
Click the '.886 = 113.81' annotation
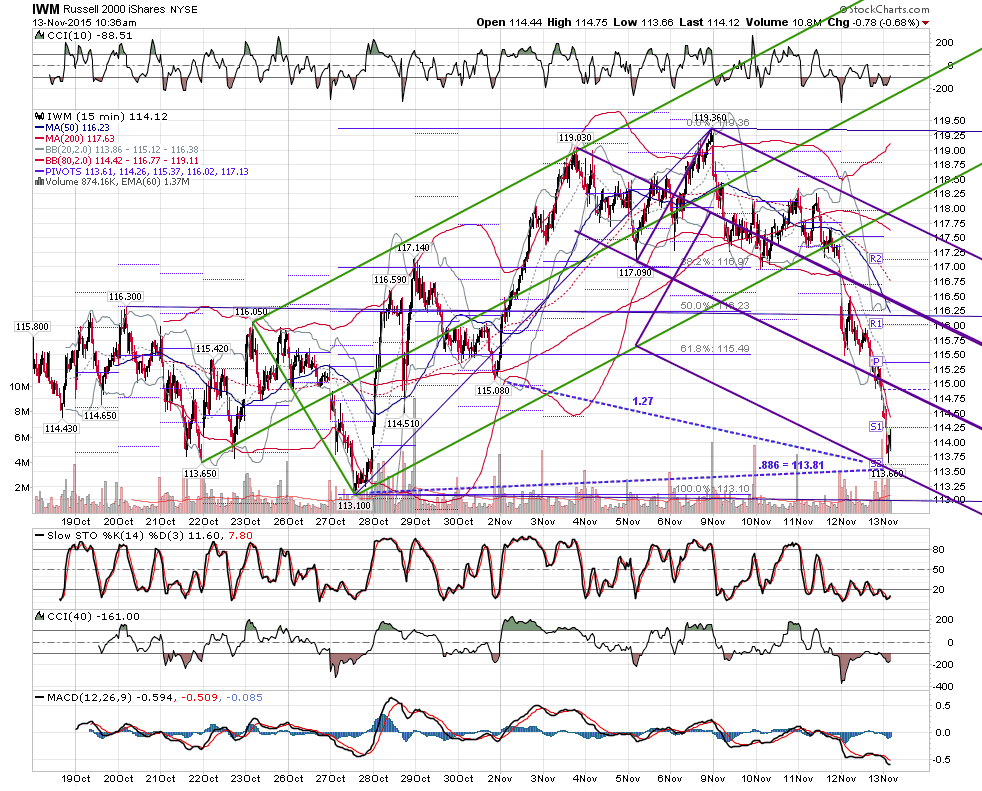point(790,465)
